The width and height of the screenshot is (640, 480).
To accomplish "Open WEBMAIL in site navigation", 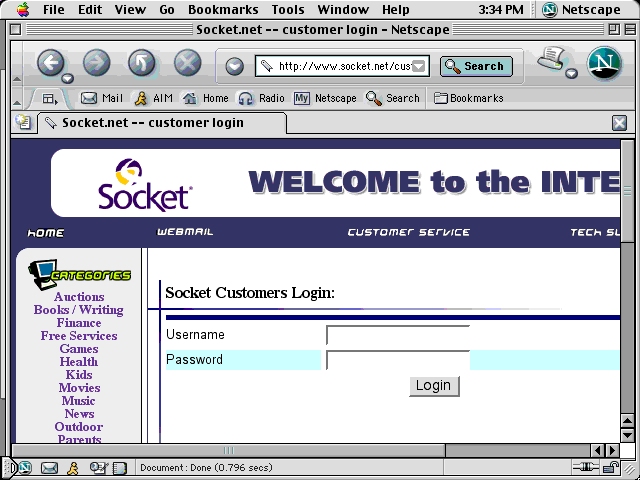I will tap(185, 232).
